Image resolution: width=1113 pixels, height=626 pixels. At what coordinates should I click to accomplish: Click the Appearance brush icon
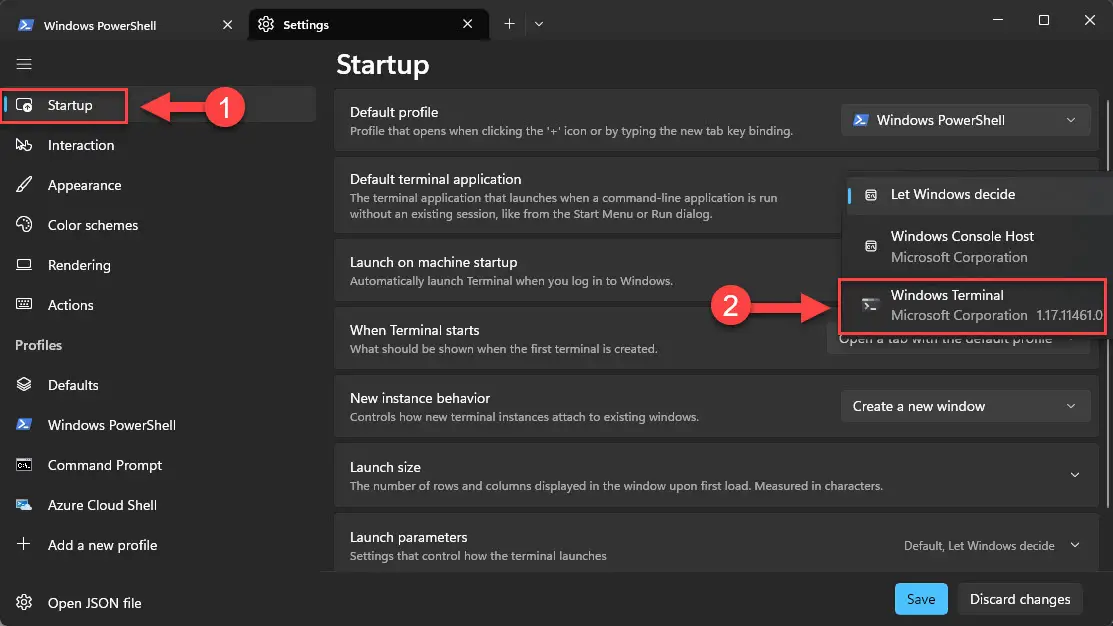[x=24, y=185]
